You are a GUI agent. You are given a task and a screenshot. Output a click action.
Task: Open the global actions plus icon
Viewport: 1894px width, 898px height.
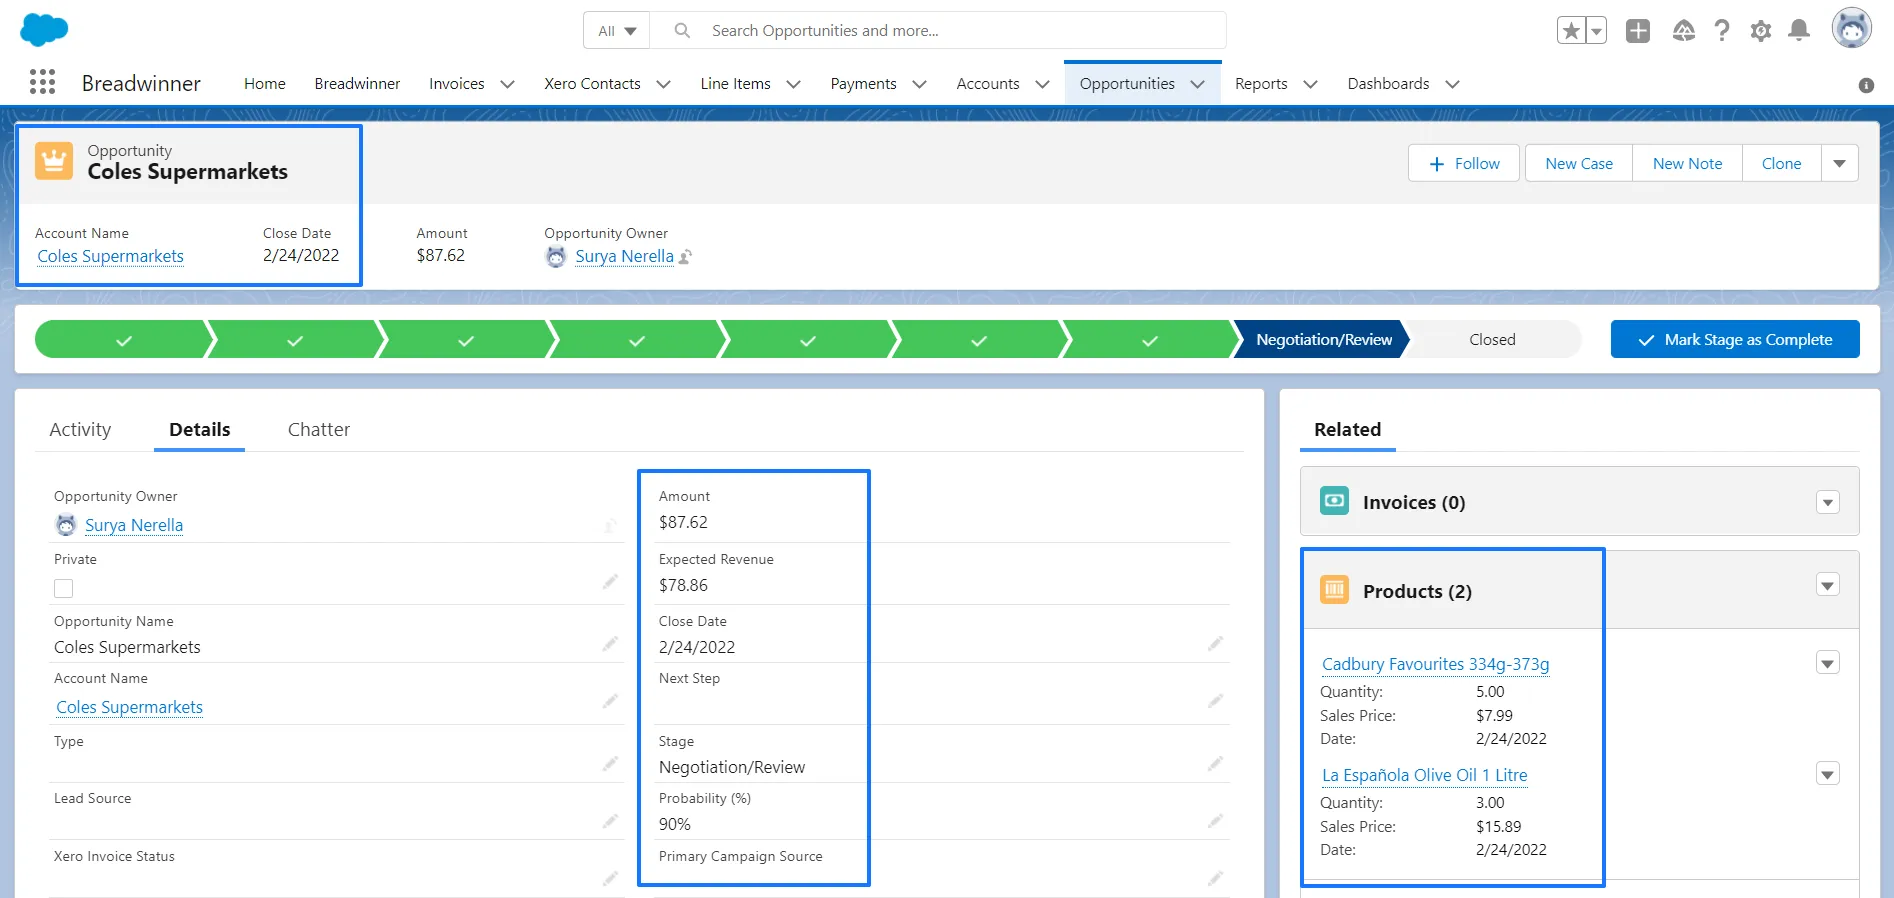(x=1638, y=31)
